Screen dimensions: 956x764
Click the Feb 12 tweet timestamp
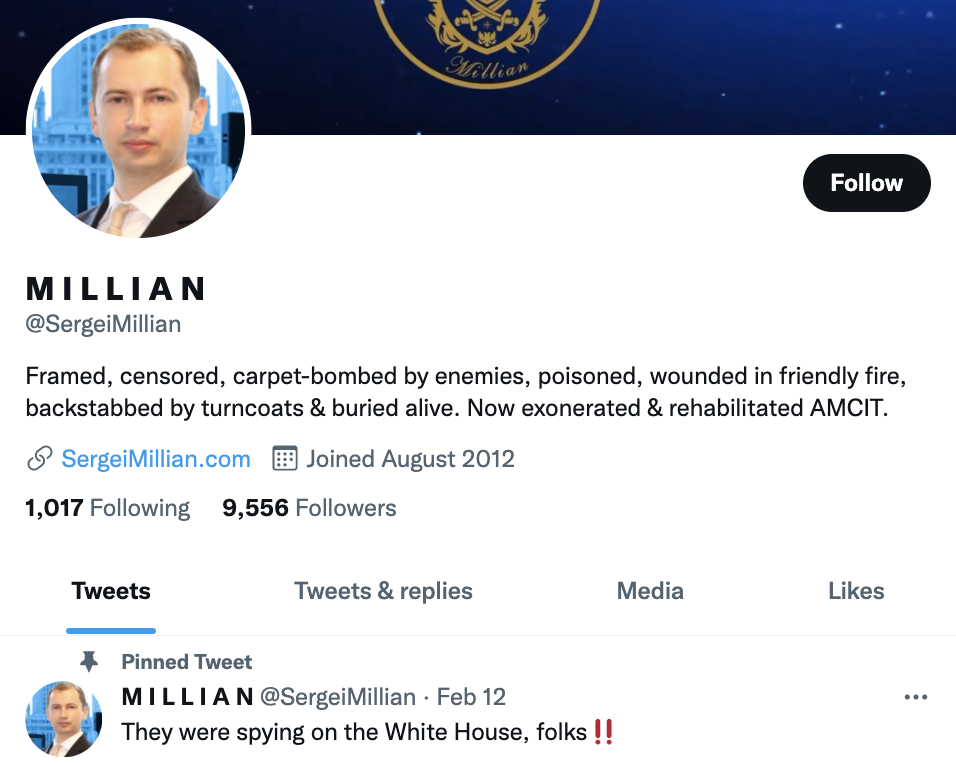(x=472, y=697)
